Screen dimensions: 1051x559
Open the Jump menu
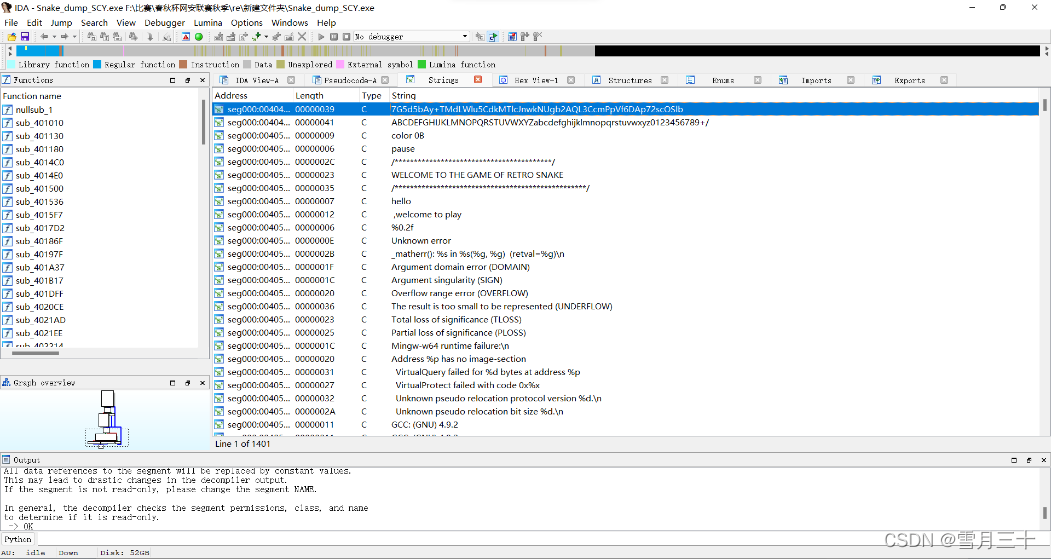(x=61, y=22)
